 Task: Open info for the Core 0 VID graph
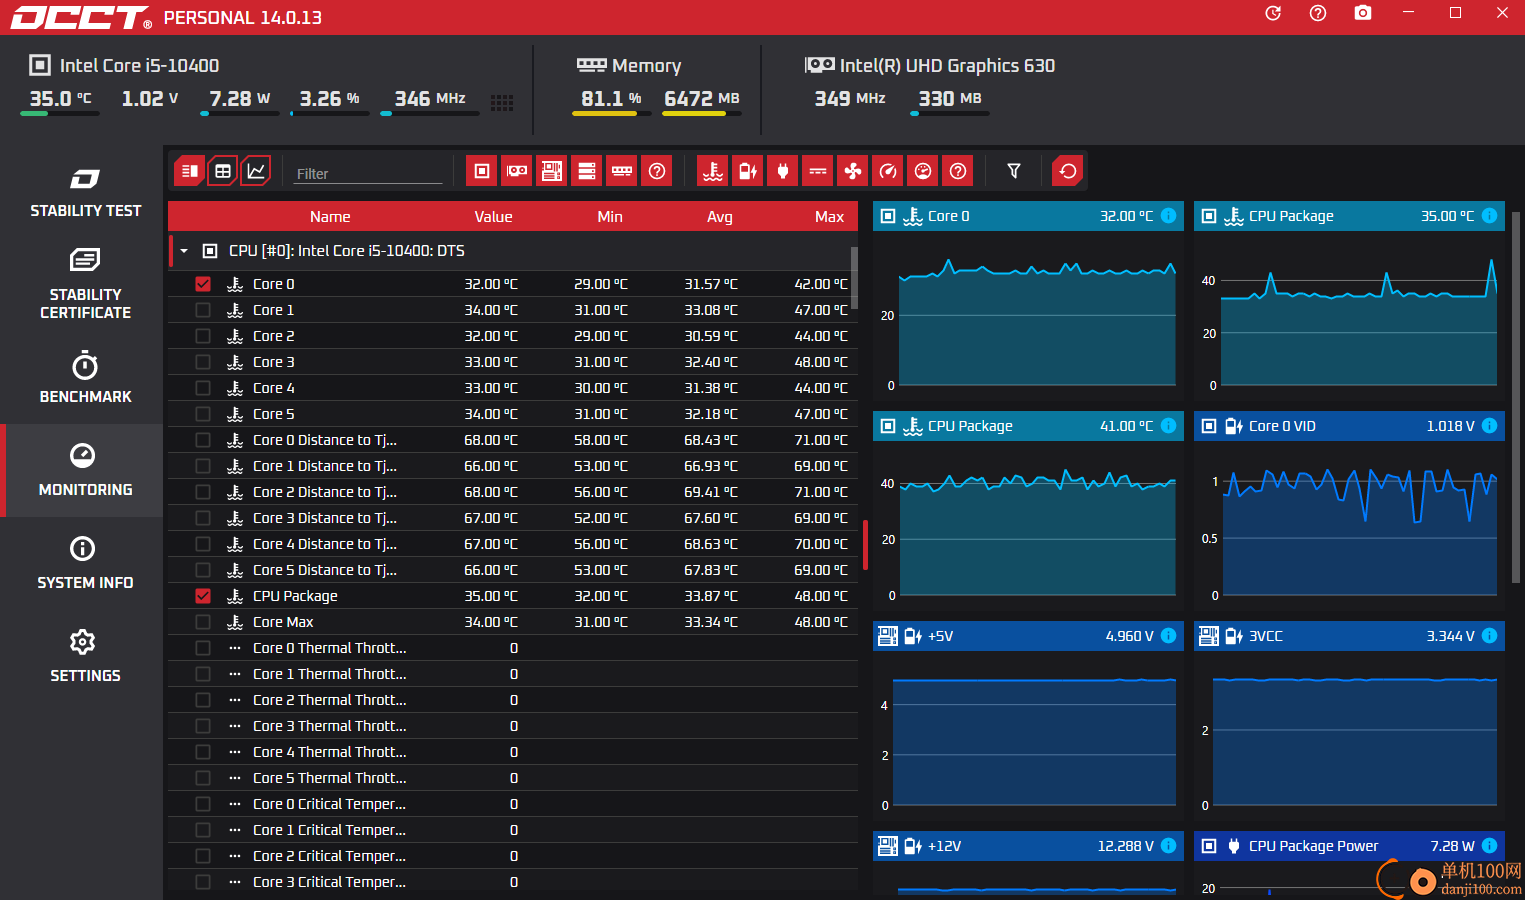[x=1489, y=426]
